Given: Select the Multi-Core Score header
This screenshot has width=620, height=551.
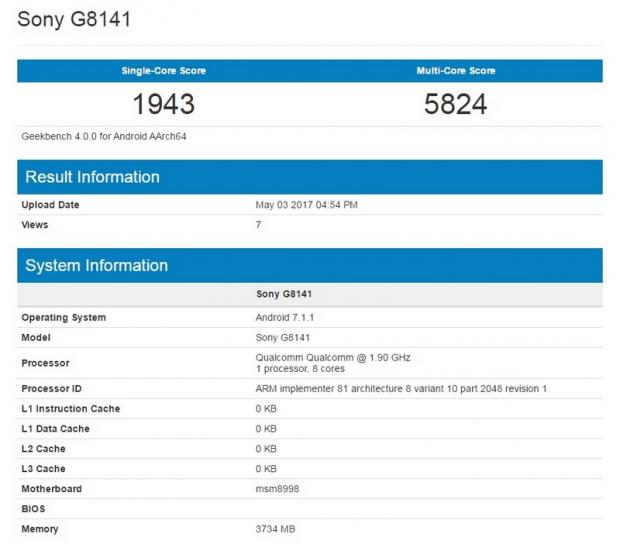Looking at the screenshot, I should (x=455, y=71).
